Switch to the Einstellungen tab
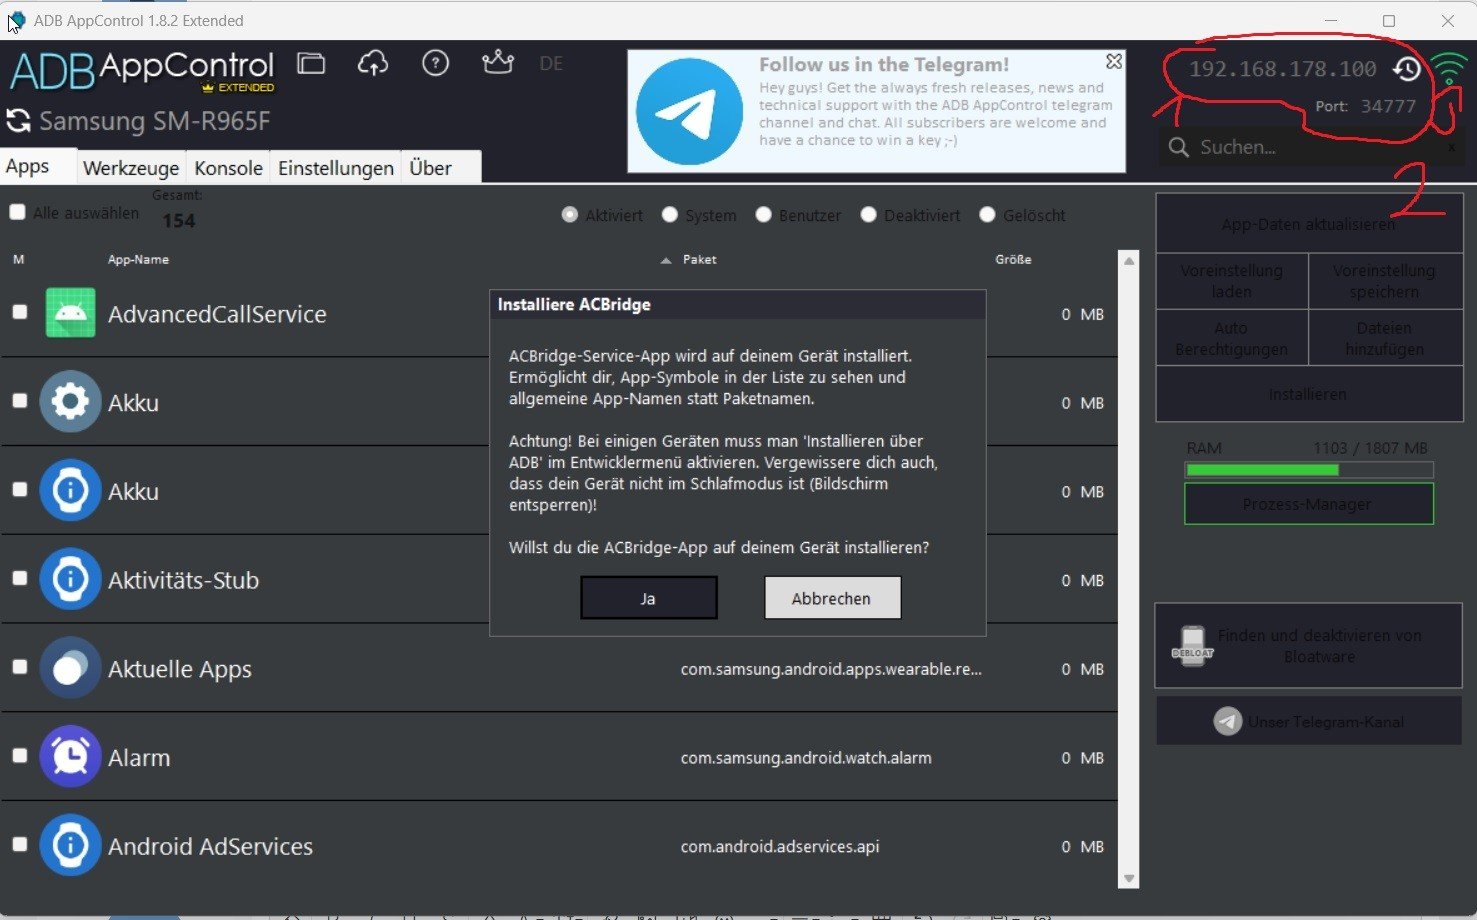1477x920 pixels. (x=335, y=168)
